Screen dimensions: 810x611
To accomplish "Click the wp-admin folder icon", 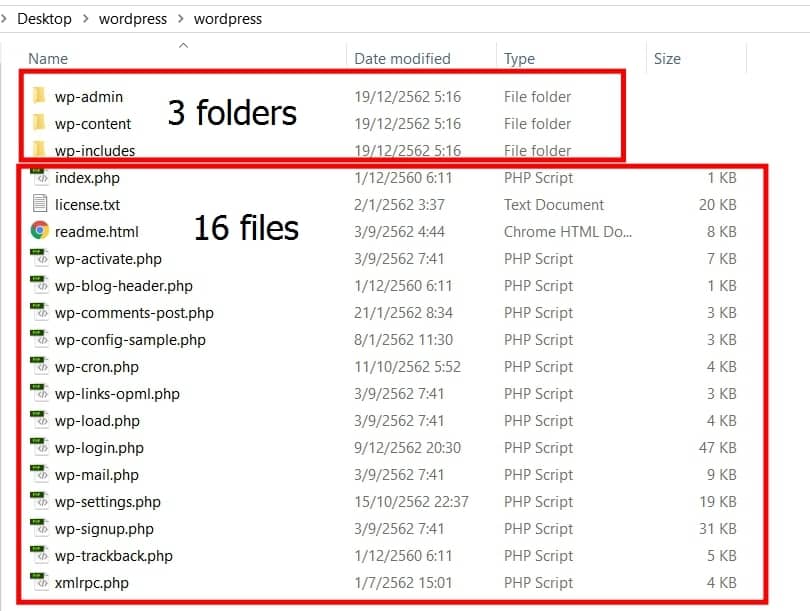I will (x=39, y=96).
